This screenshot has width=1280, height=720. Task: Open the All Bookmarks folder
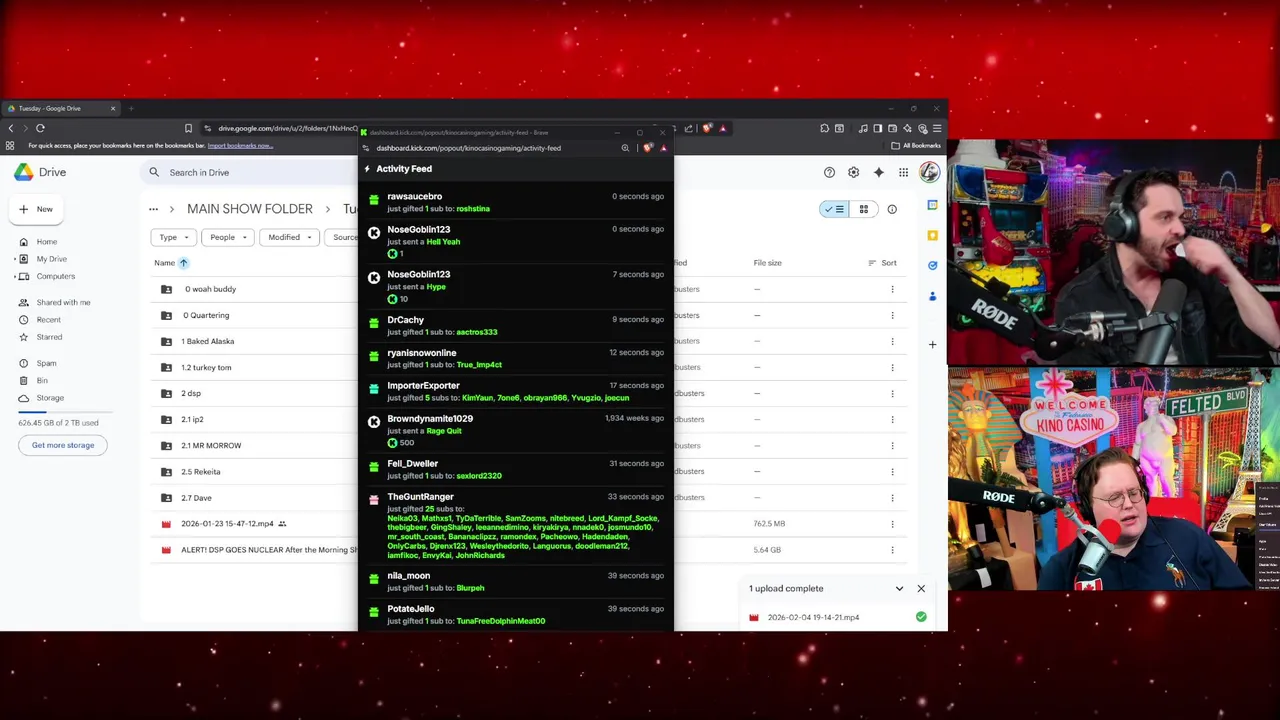pyautogui.click(x=916, y=146)
